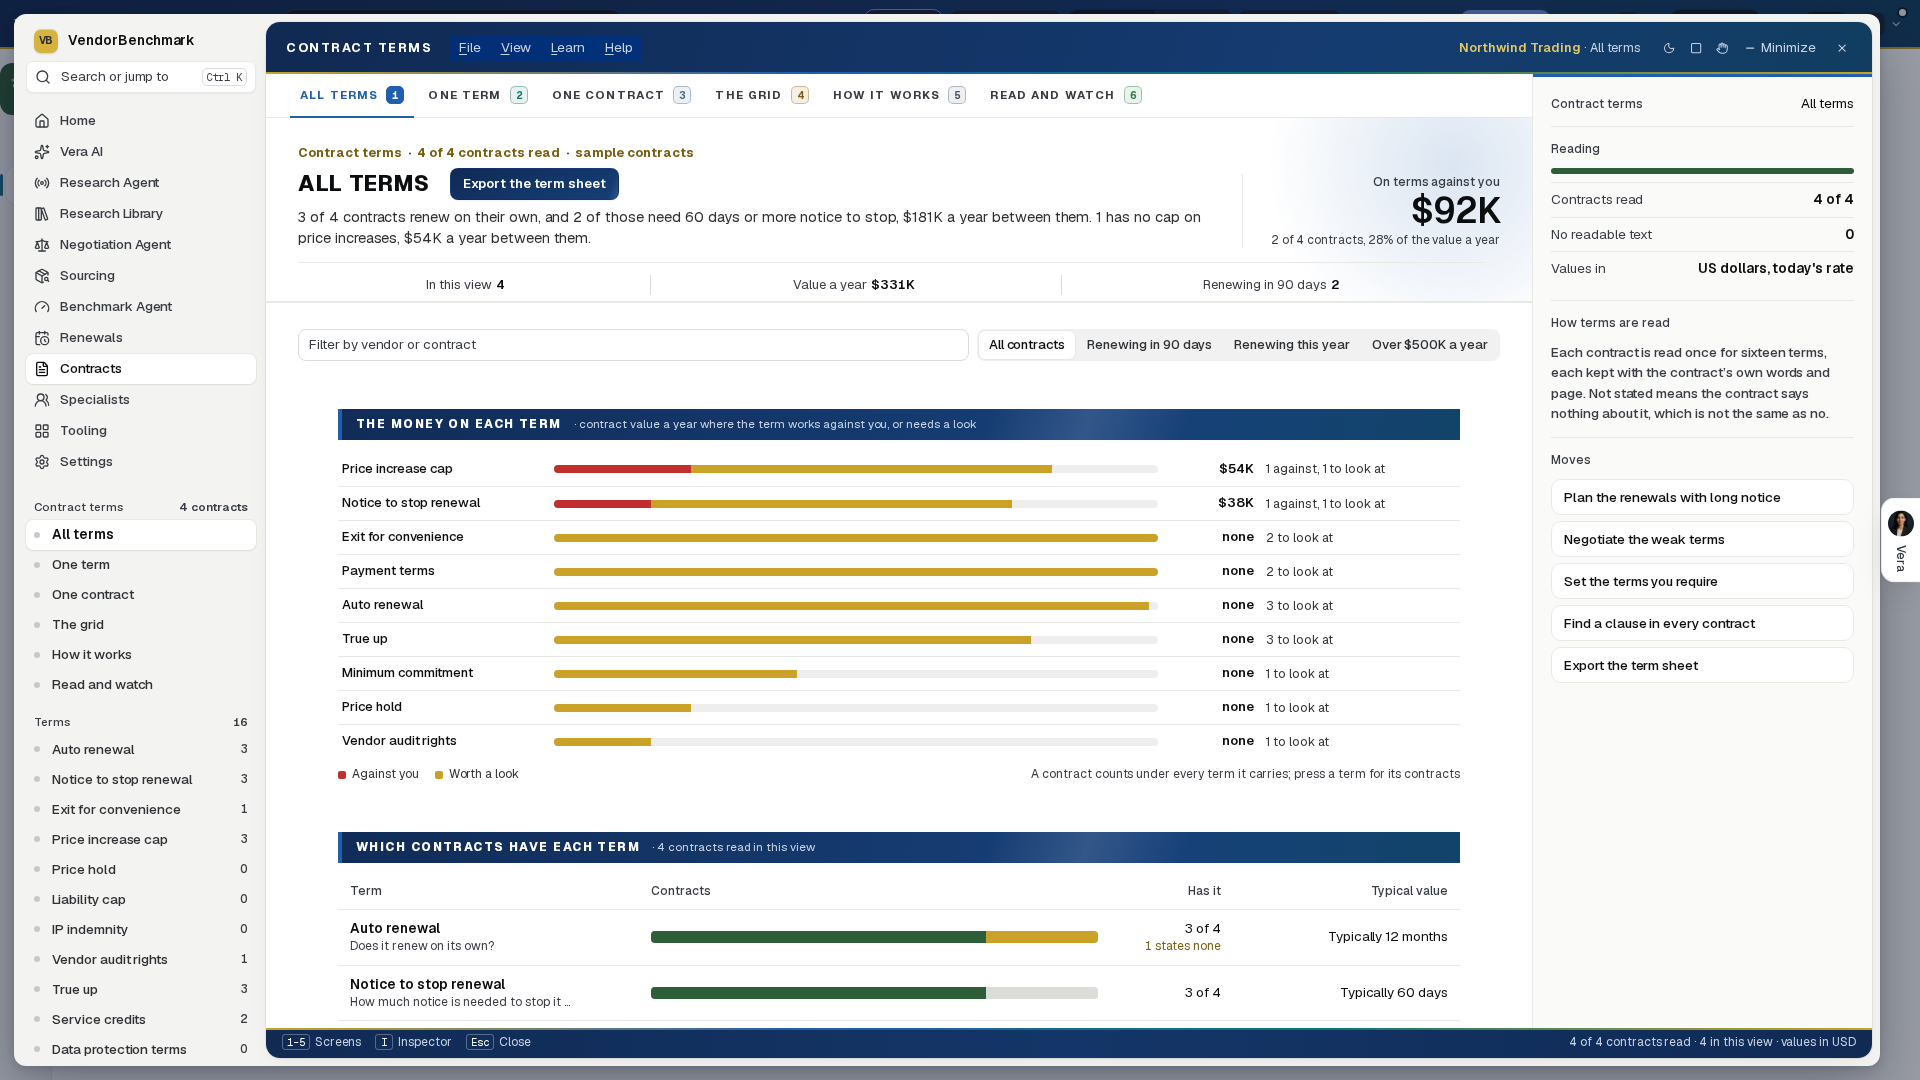
Task: Select the Over $500K a year filter
Action: point(1429,345)
